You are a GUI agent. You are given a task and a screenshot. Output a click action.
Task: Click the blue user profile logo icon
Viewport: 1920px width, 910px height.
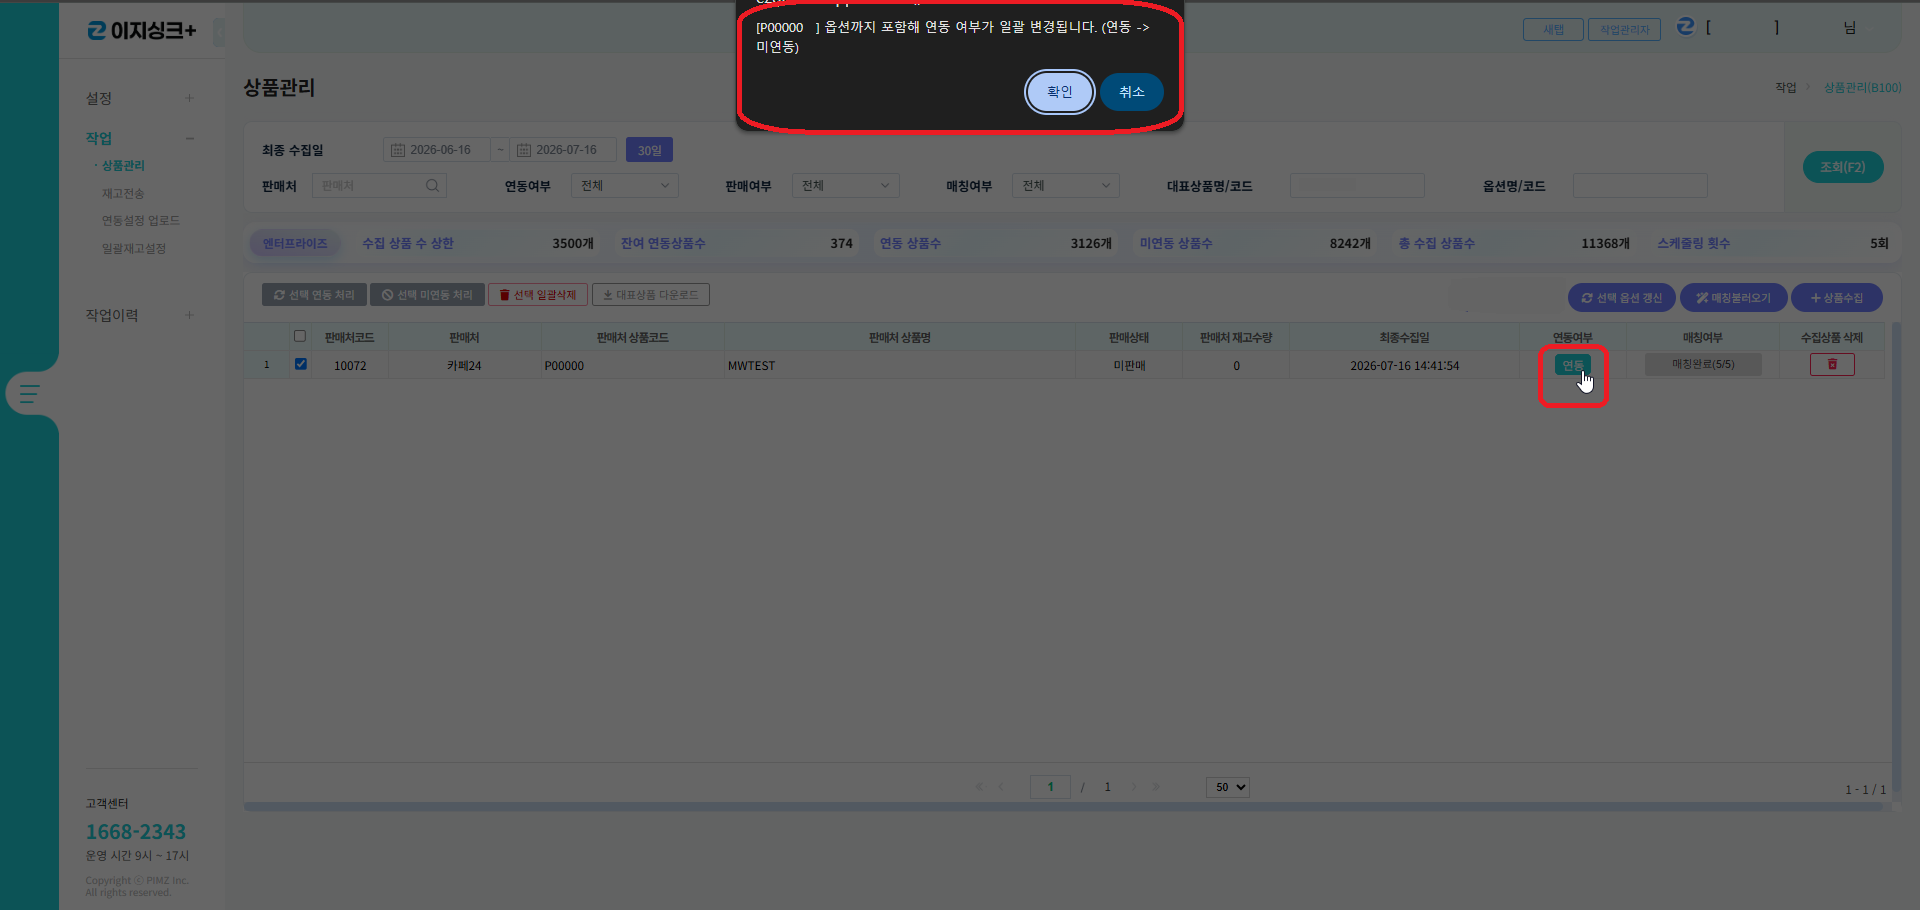(x=1686, y=27)
